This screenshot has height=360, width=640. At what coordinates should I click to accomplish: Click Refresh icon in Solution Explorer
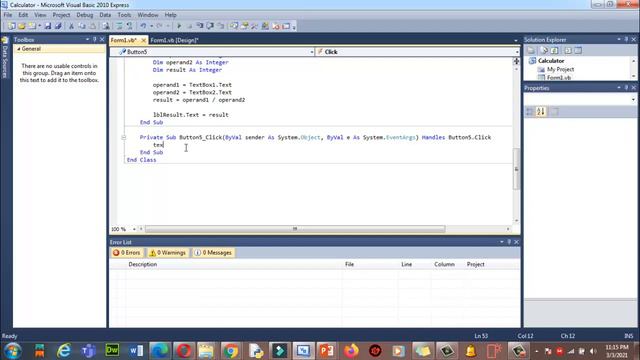click(554, 51)
